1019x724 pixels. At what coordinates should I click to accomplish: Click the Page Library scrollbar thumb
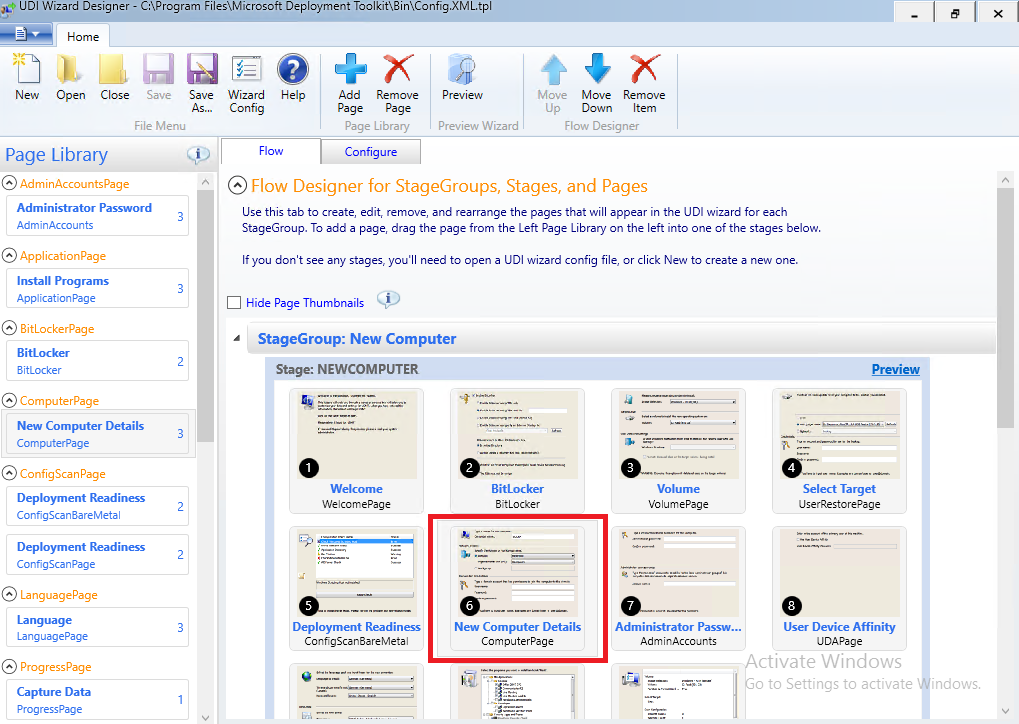(x=205, y=317)
